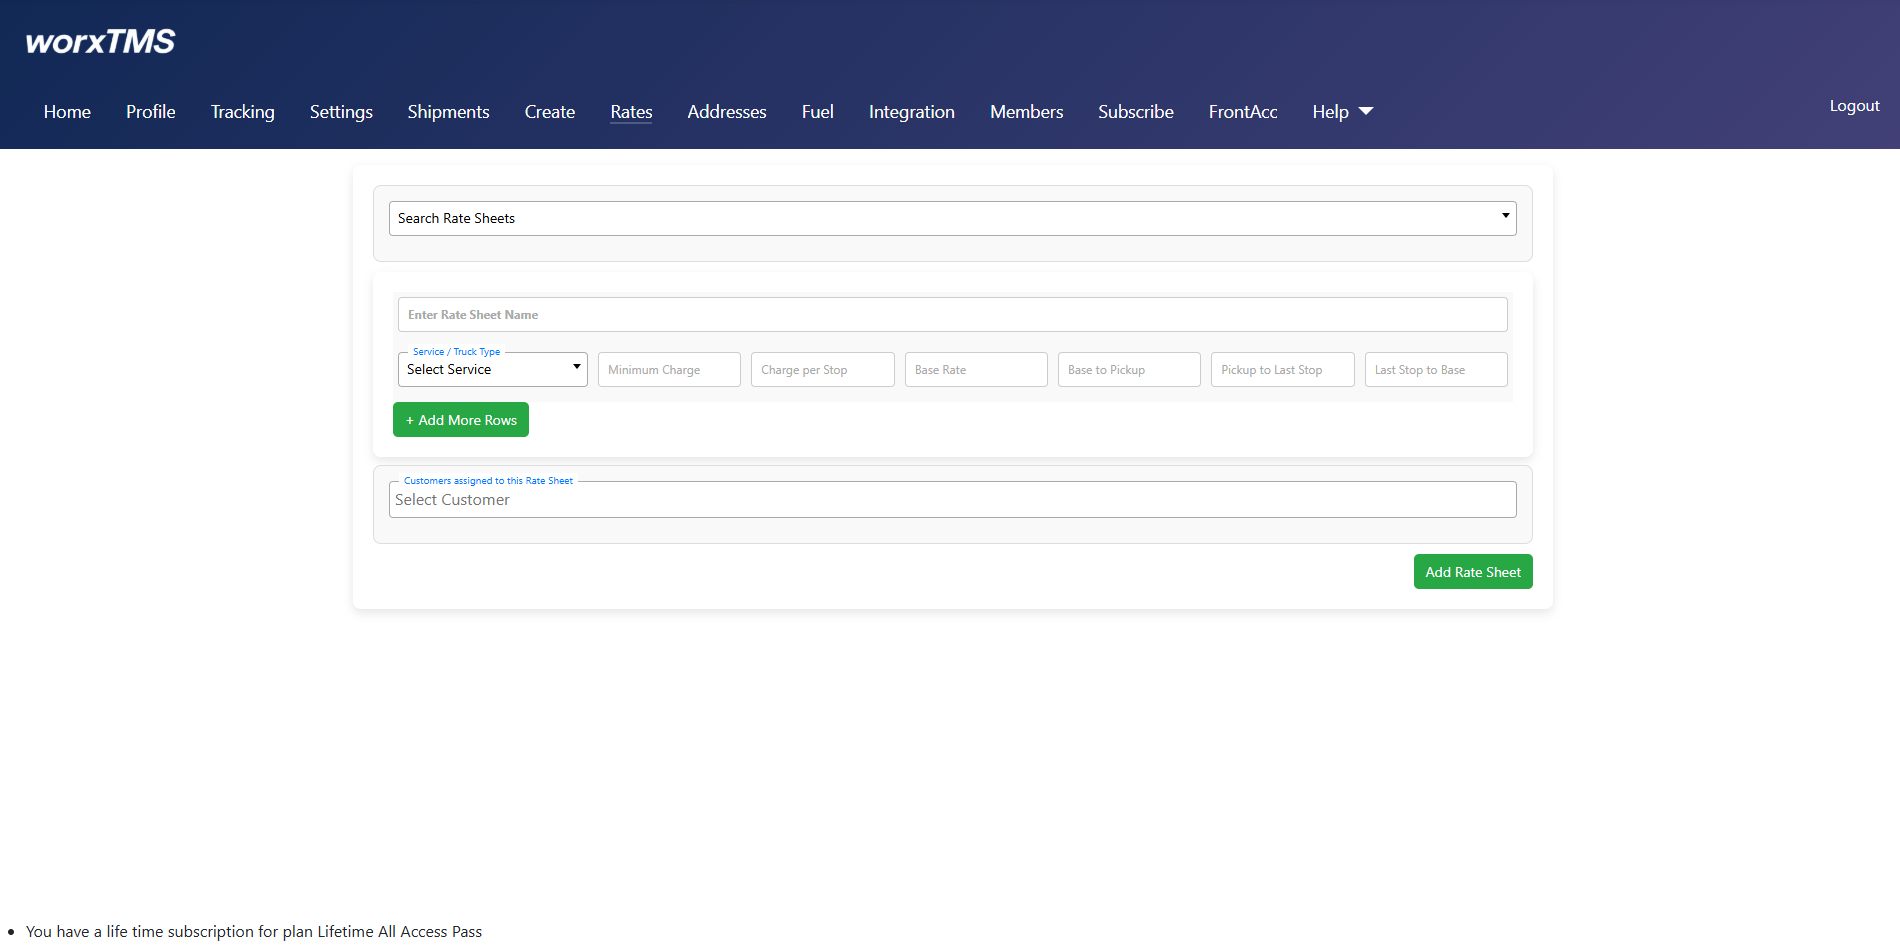This screenshot has height=952, width=1900.
Task: Switch to the Shipments section
Action: (x=448, y=112)
